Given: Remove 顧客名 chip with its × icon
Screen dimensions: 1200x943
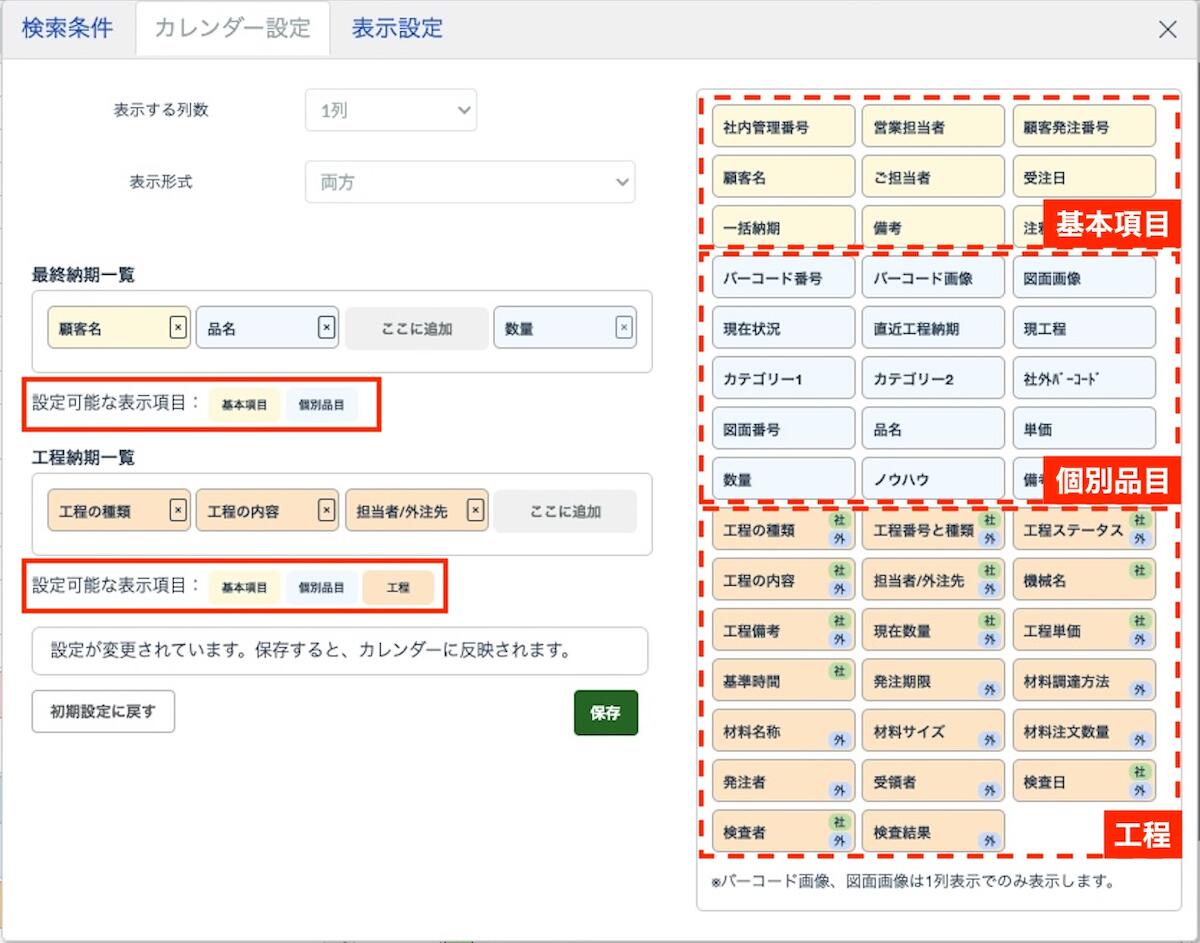Looking at the screenshot, I should pos(177,328).
